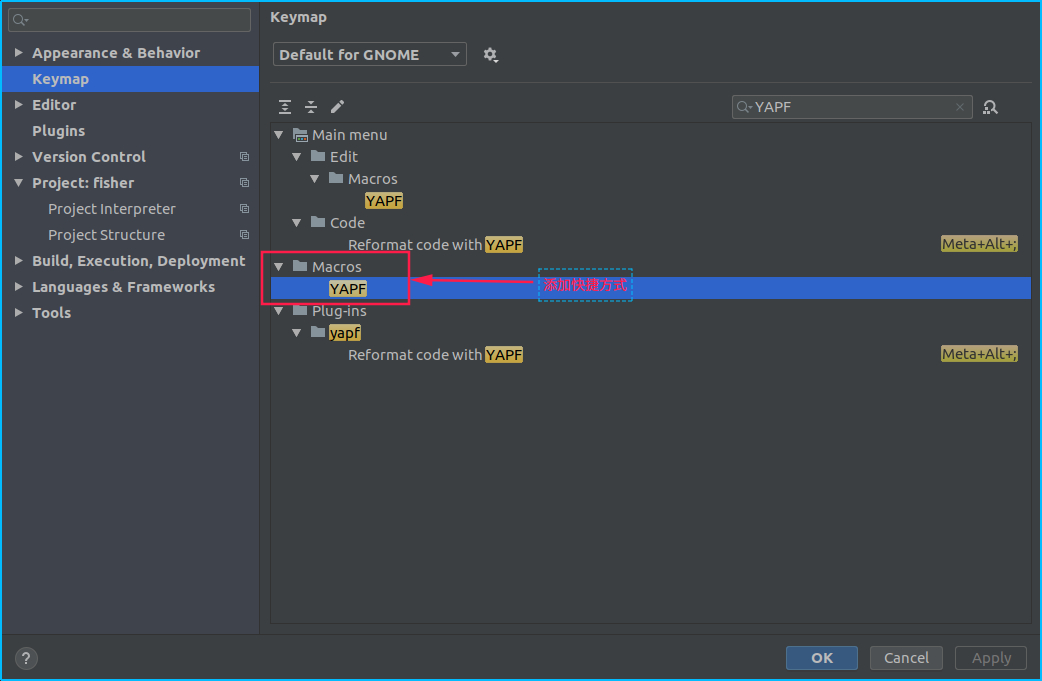Click the copy icon beside Project: fisher
Viewport: 1042px width, 681px height.
point(244,183)
